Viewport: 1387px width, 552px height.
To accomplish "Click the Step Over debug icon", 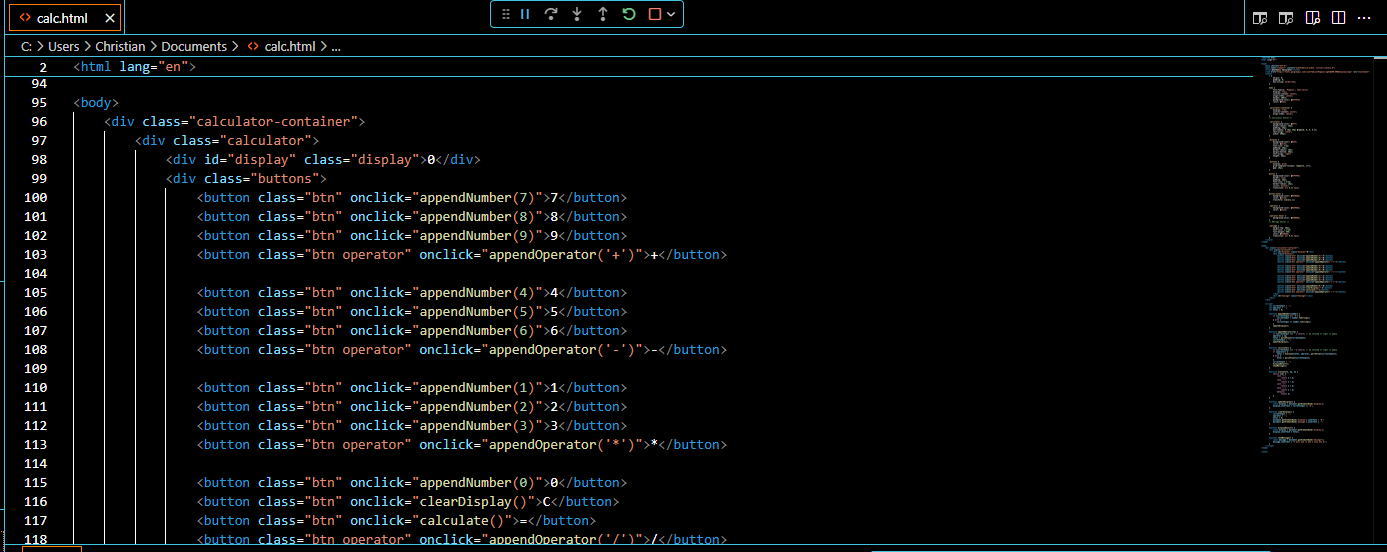I will (551, 14).
